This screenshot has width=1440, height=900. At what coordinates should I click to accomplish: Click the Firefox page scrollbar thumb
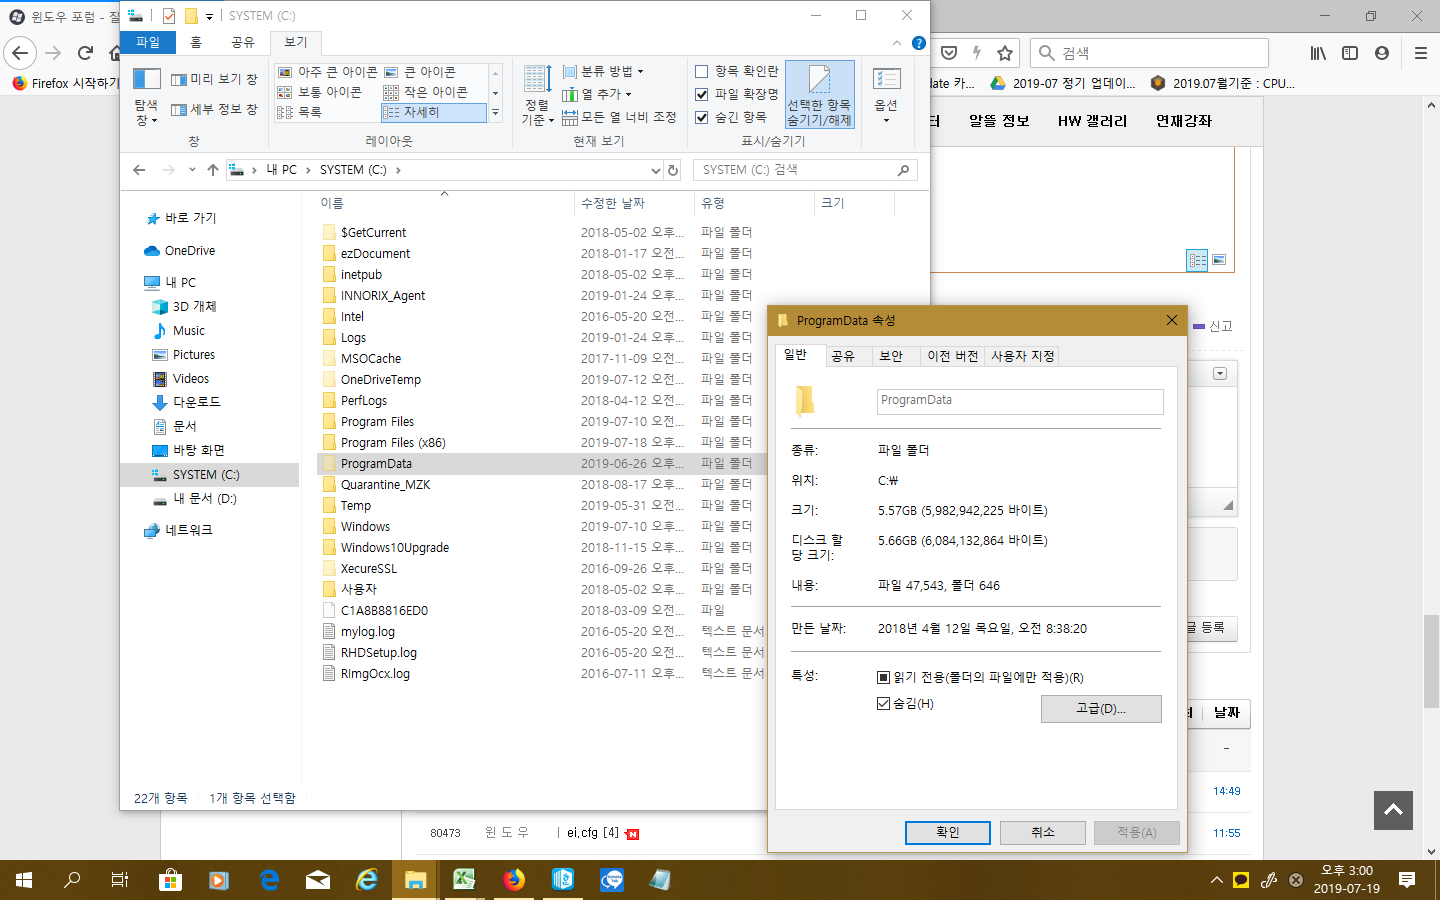1432,661
